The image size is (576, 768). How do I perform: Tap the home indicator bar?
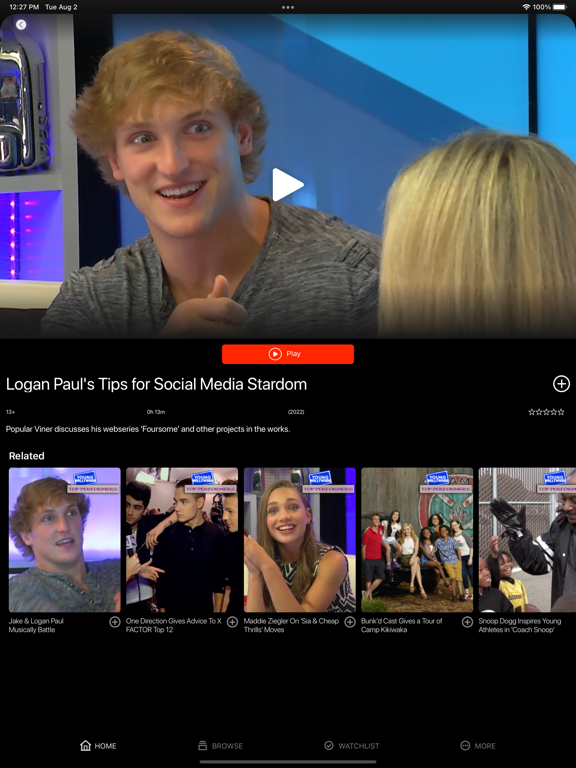[288, 762]
